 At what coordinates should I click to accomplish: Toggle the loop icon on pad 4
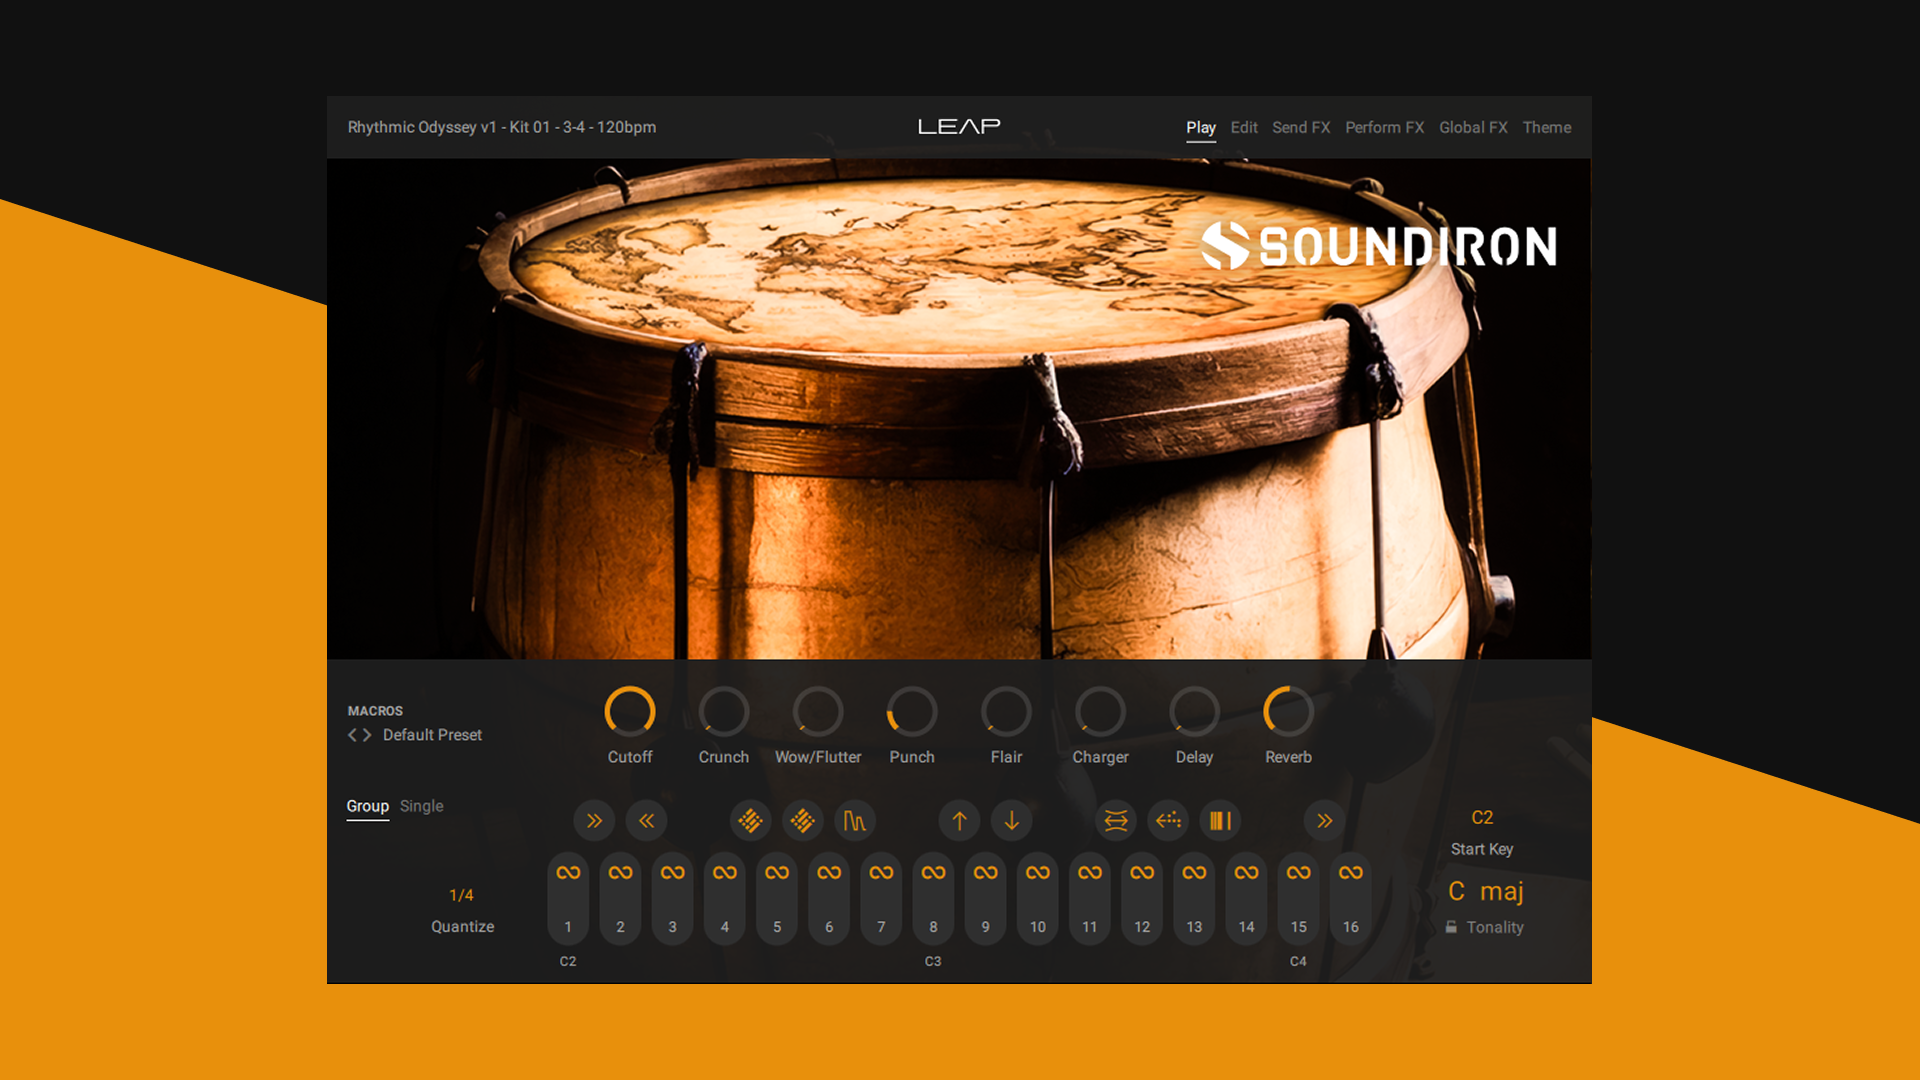click(x=725, y=873)
